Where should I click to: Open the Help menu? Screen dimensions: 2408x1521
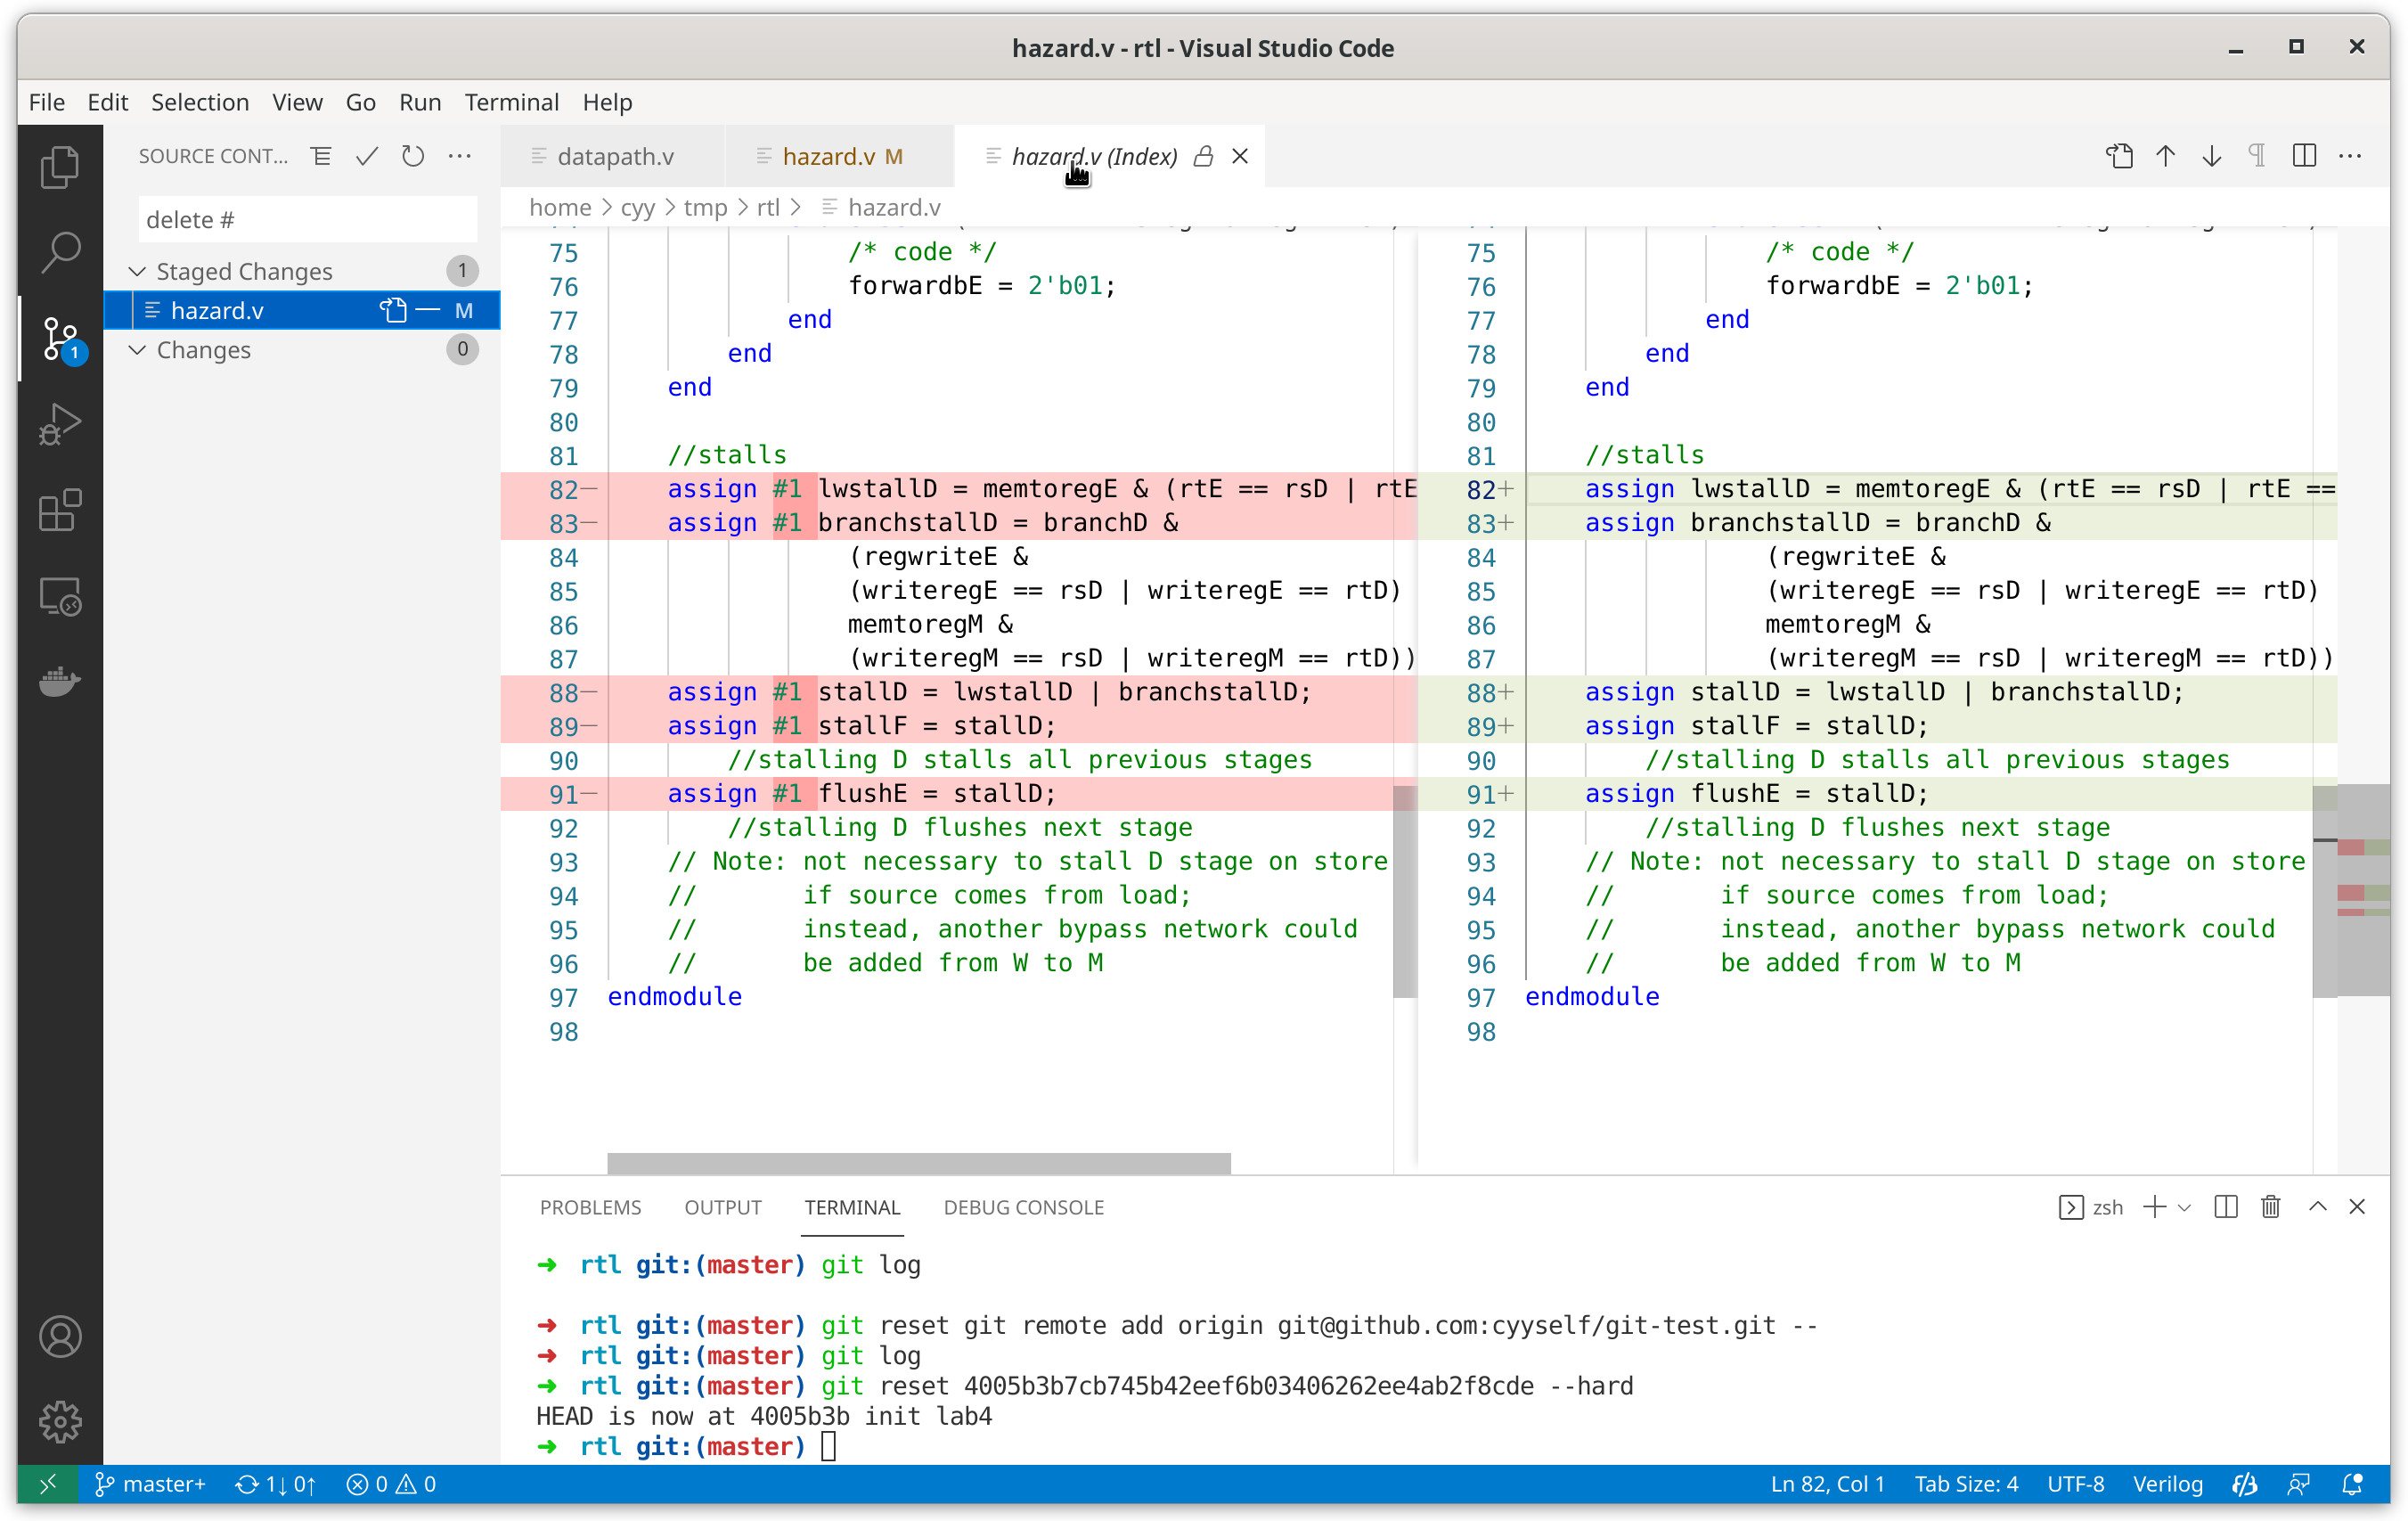[x=607, y=102]
